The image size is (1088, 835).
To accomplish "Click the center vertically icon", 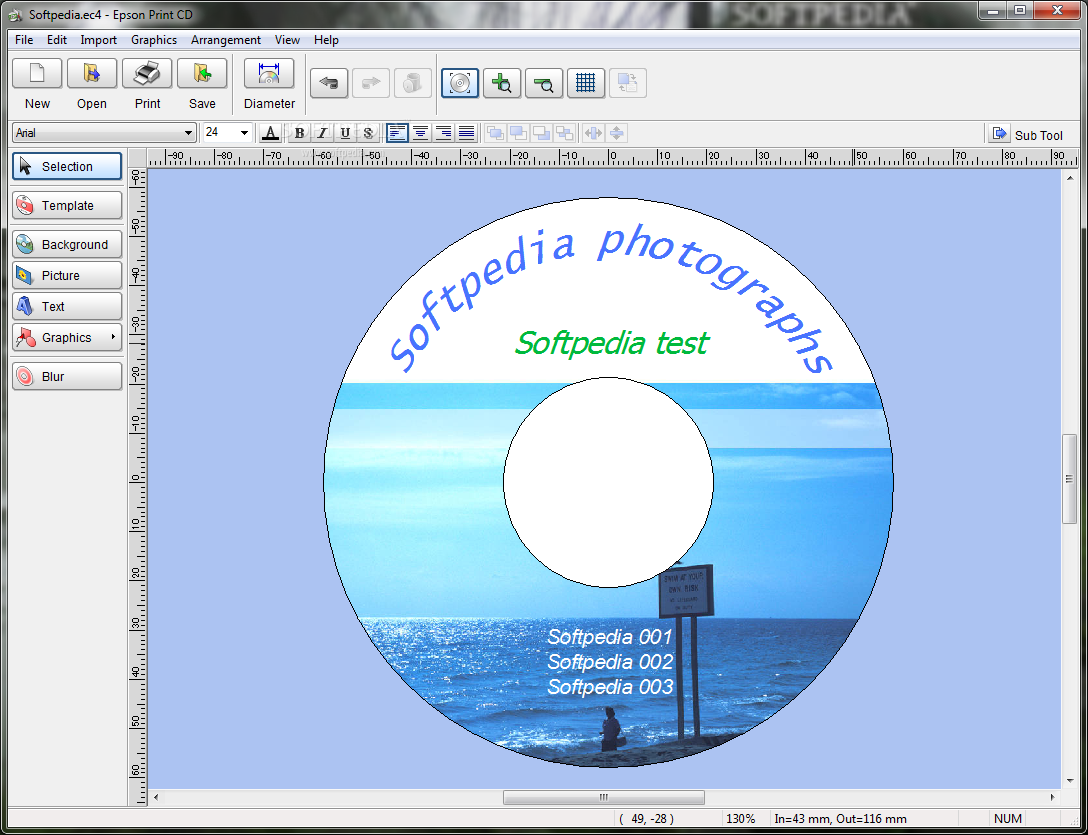I will click(x=617, y=133).
